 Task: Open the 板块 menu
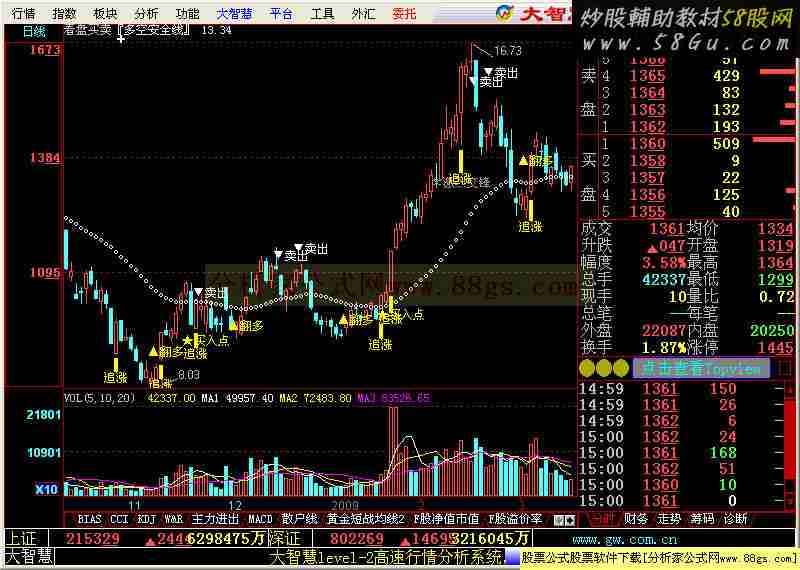click(105, 13)
